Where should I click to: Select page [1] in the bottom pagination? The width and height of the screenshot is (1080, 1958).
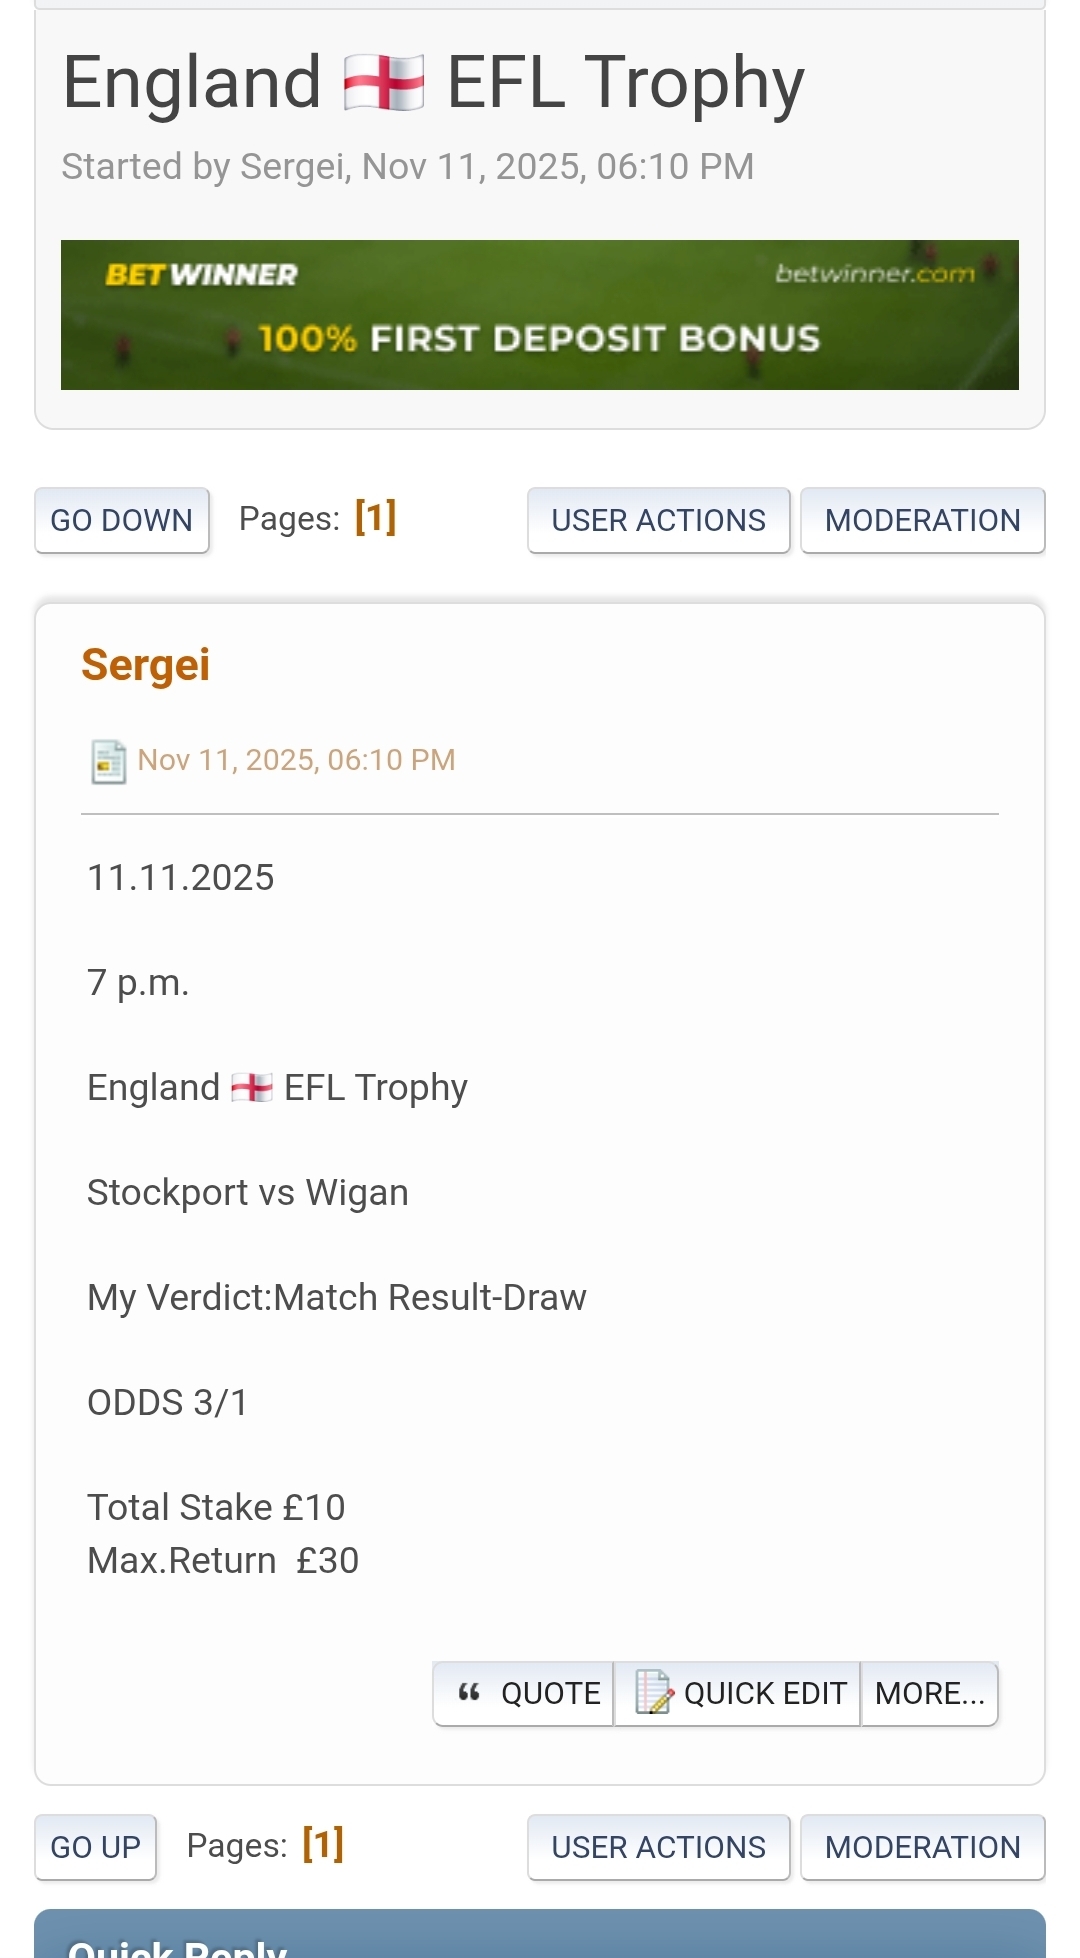tap(323, 1844)
